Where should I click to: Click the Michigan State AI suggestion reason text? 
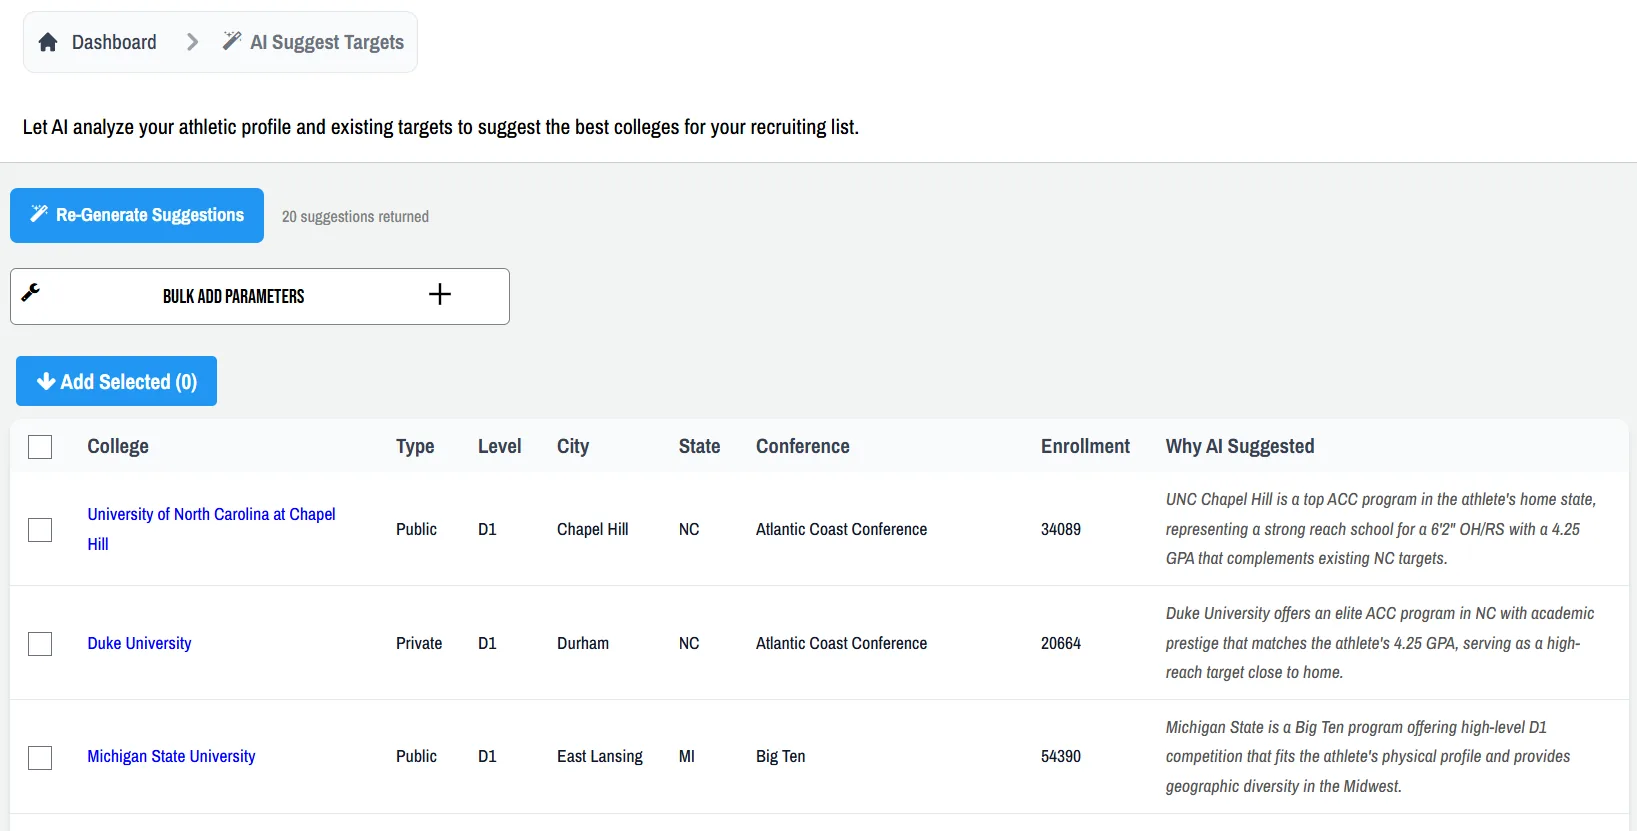[x=1368, y=756]
